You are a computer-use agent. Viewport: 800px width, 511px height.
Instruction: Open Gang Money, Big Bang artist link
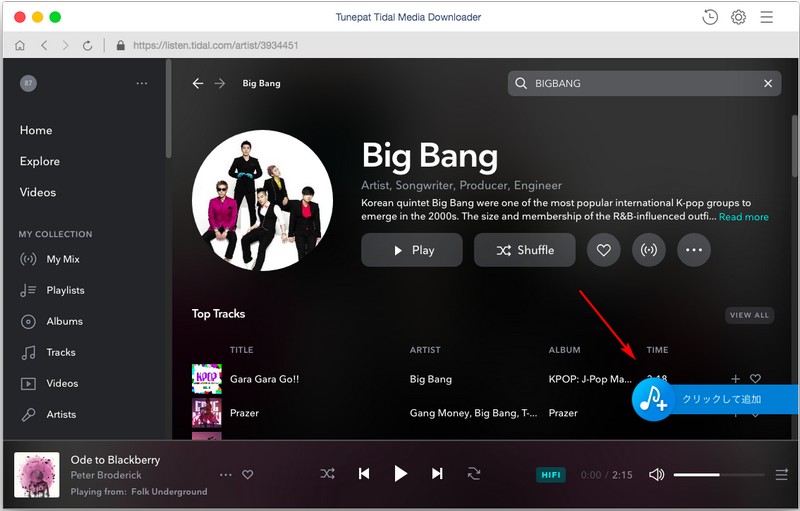coord(473,413)
